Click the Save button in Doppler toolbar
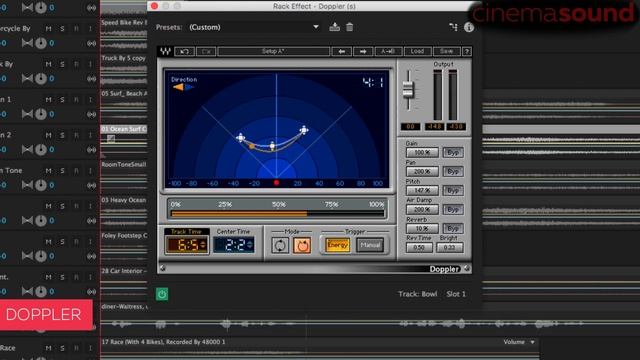The image size is (640, 360). [x=446, y=51]
